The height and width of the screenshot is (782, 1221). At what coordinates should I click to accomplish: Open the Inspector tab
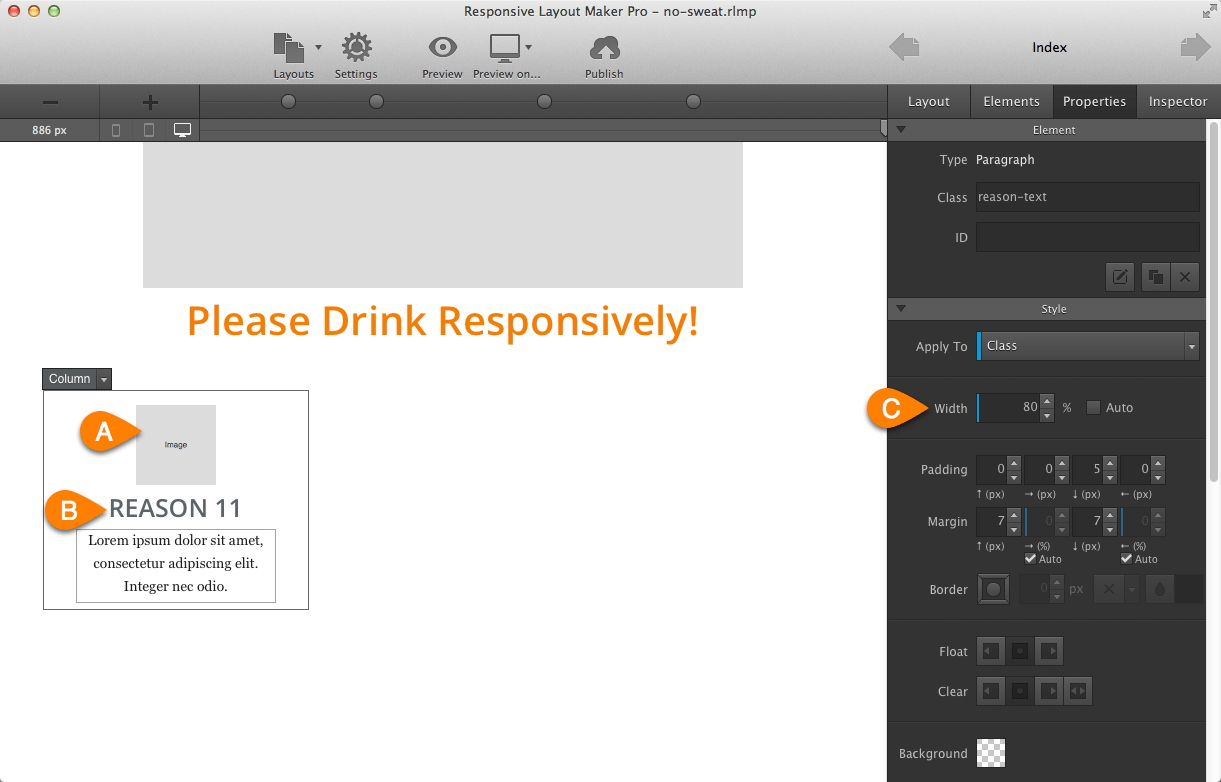pos(1178,101)
